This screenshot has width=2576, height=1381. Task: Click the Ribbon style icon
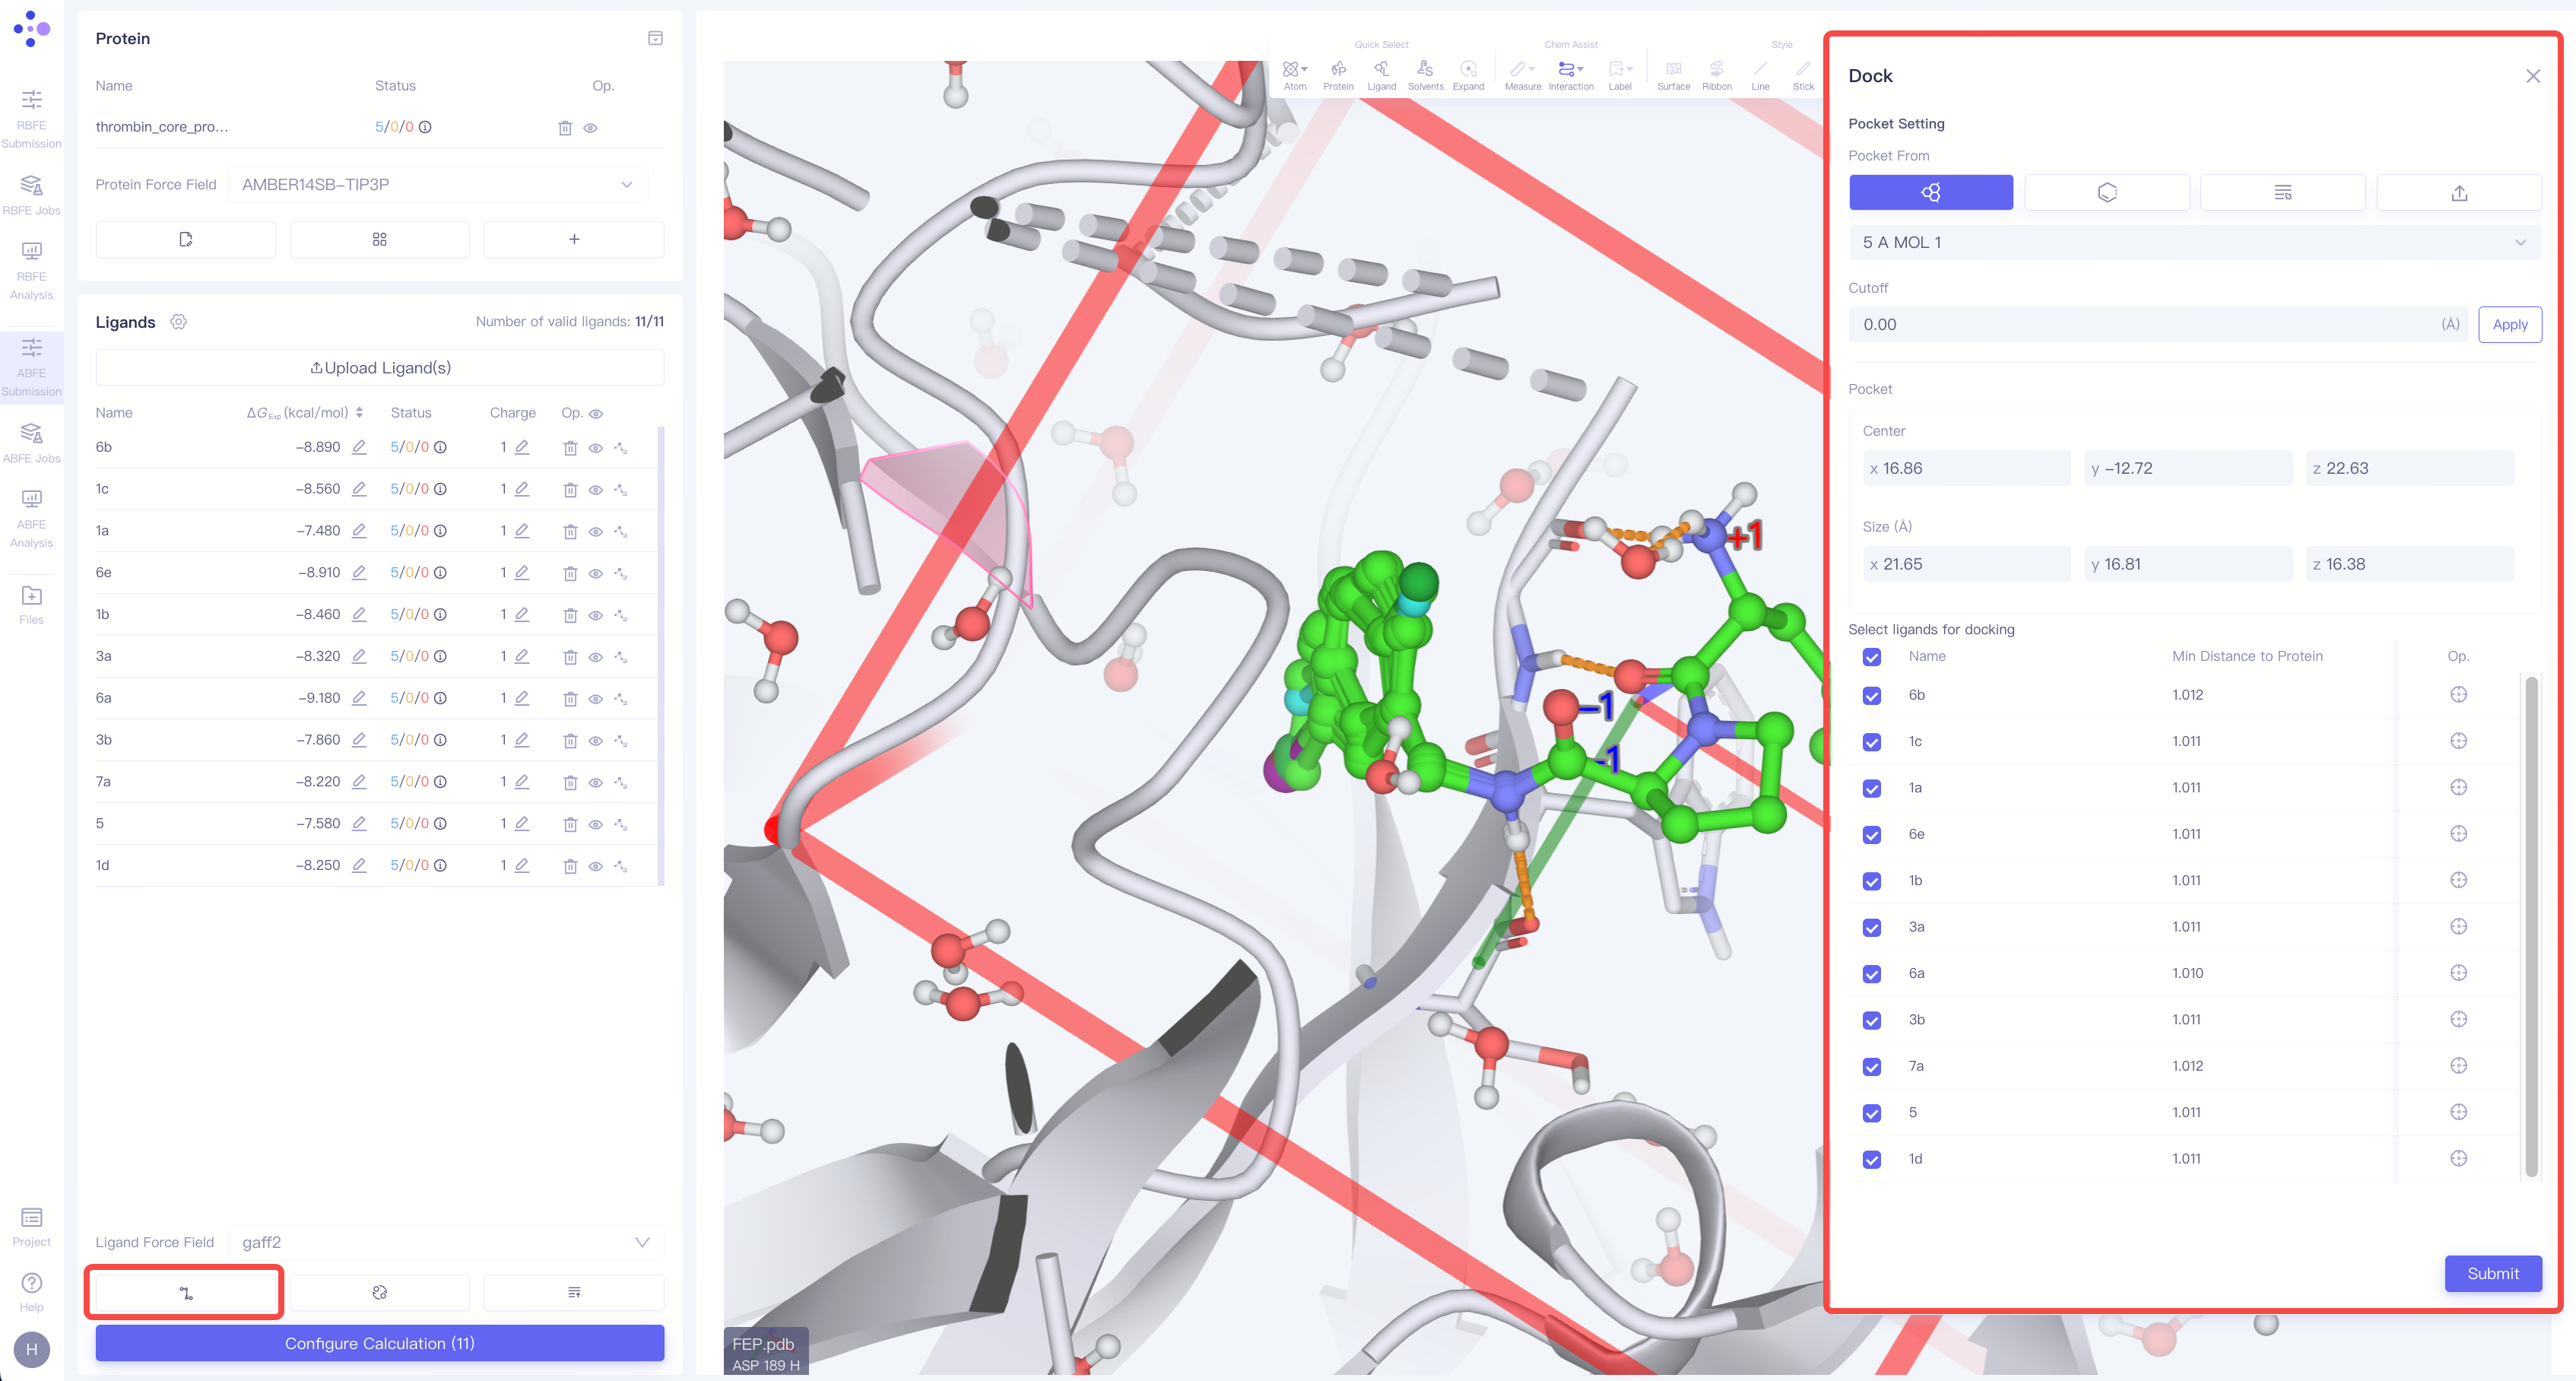pyautogui.click(x=1716, y=72)
